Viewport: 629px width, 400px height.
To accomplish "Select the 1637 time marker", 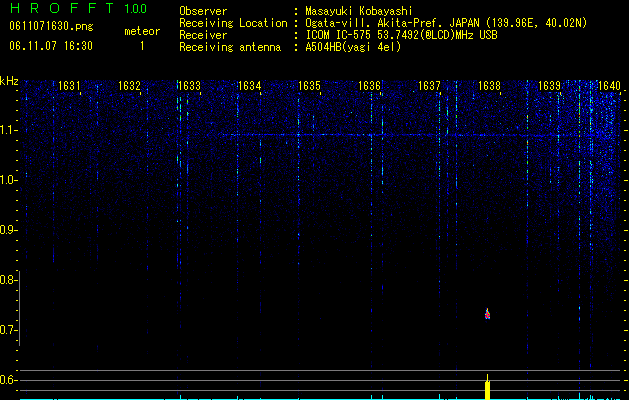I will 429,86.
